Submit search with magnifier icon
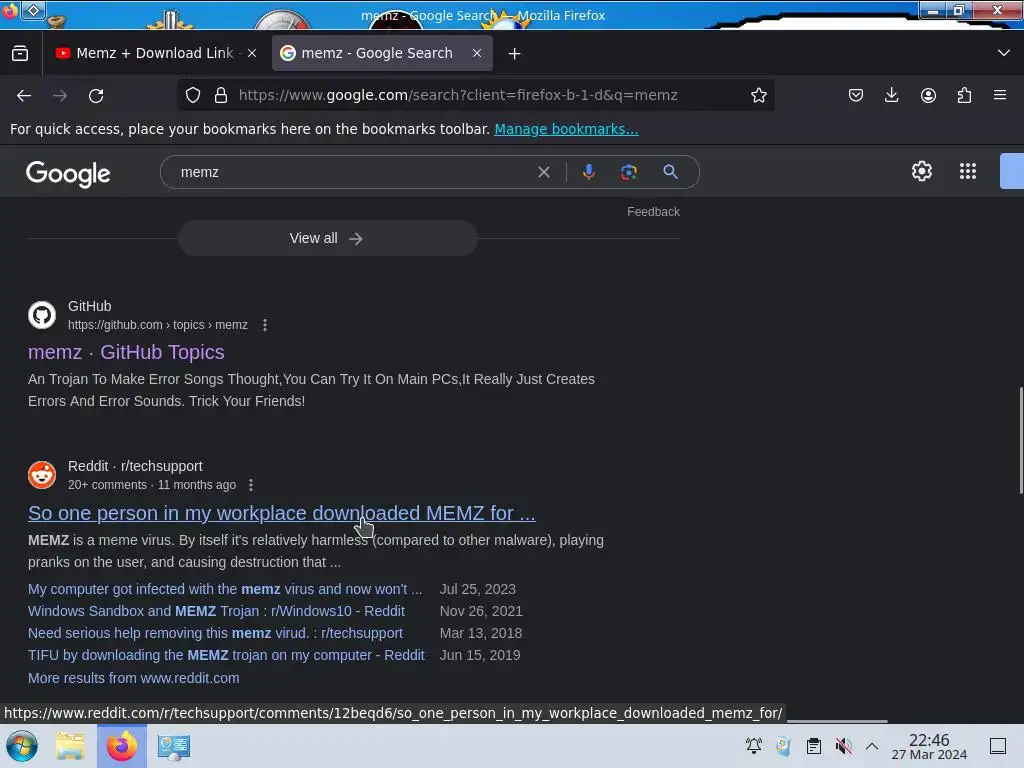 [670, 172]
